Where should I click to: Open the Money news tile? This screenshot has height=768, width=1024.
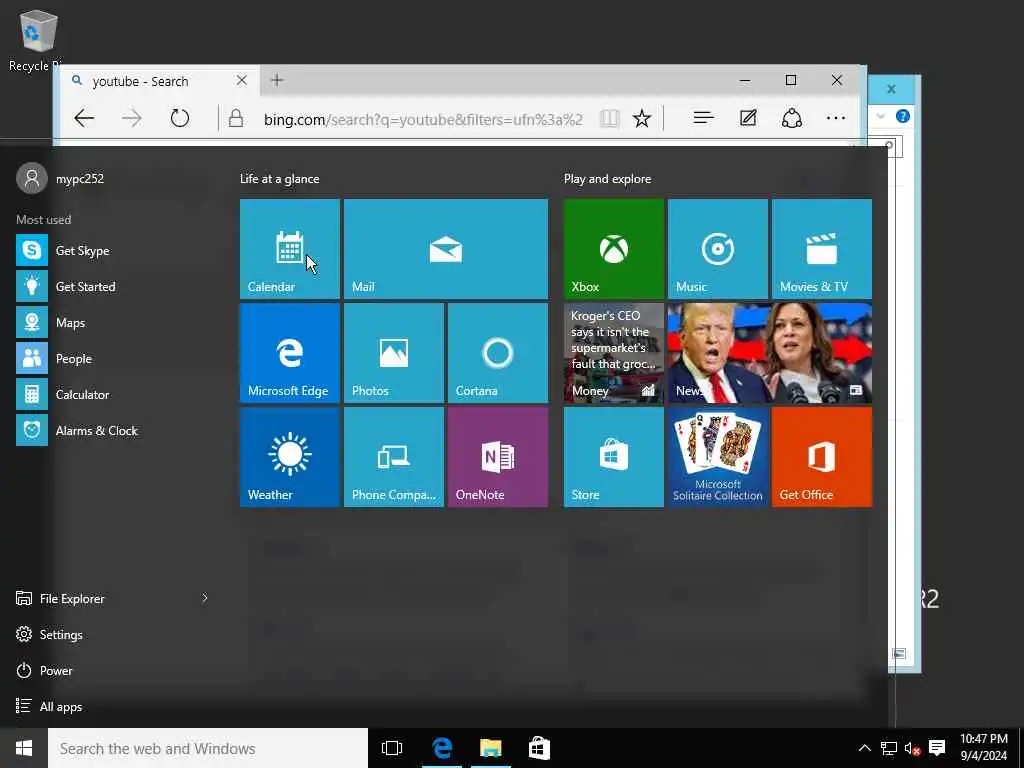[614, 353]
